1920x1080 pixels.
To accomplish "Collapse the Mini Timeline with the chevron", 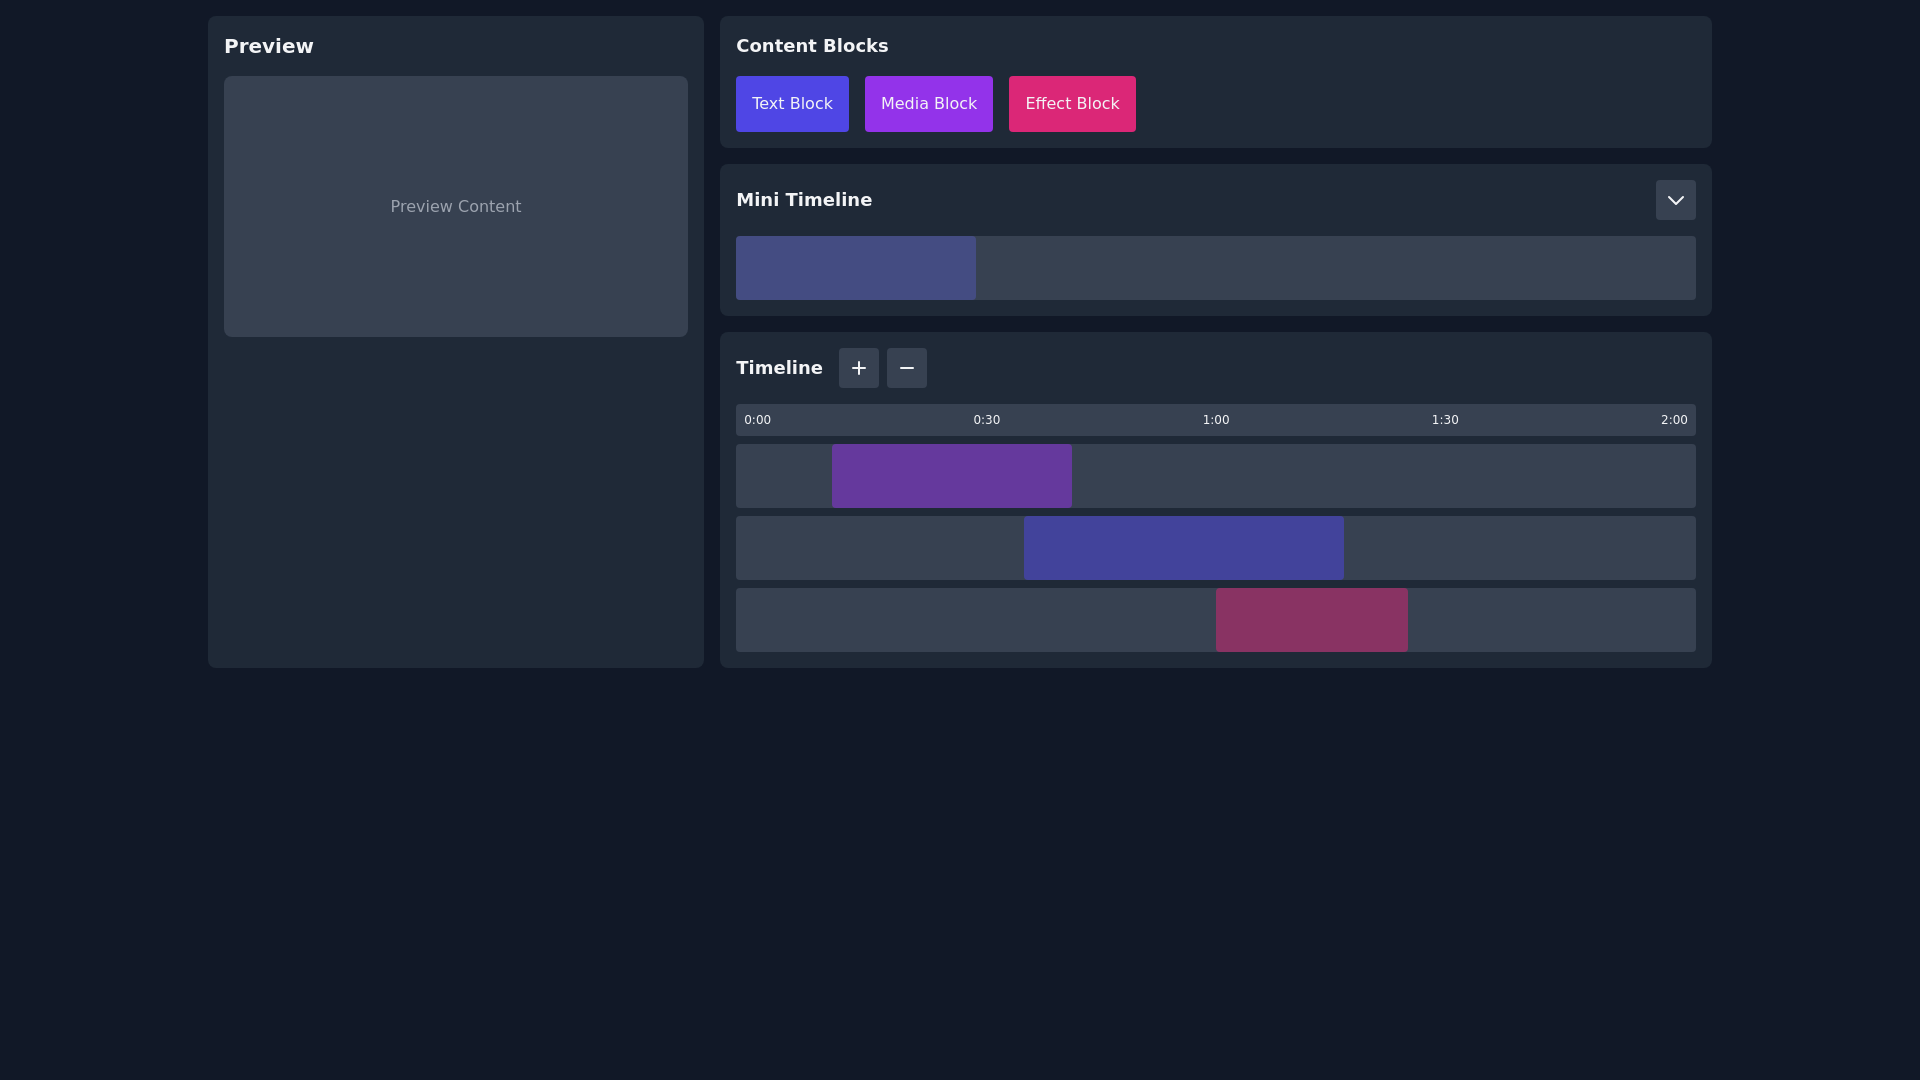I will coord(1675,200).
